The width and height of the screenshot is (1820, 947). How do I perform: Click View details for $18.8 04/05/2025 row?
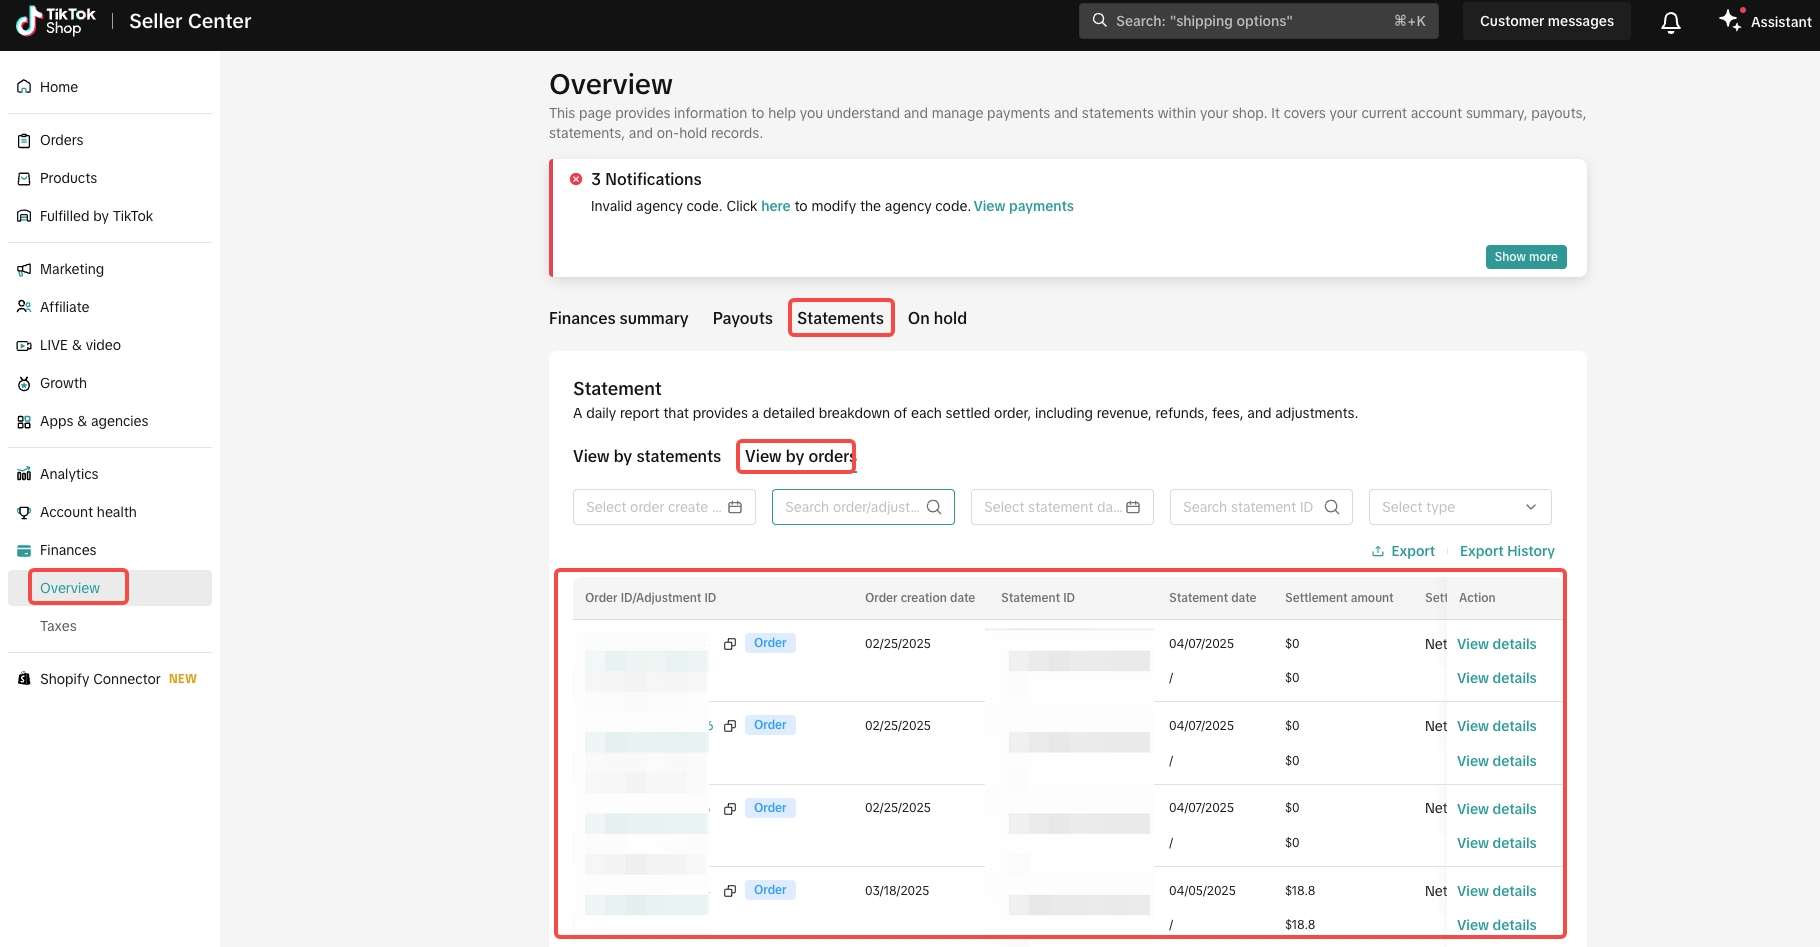click(1496, 891)
